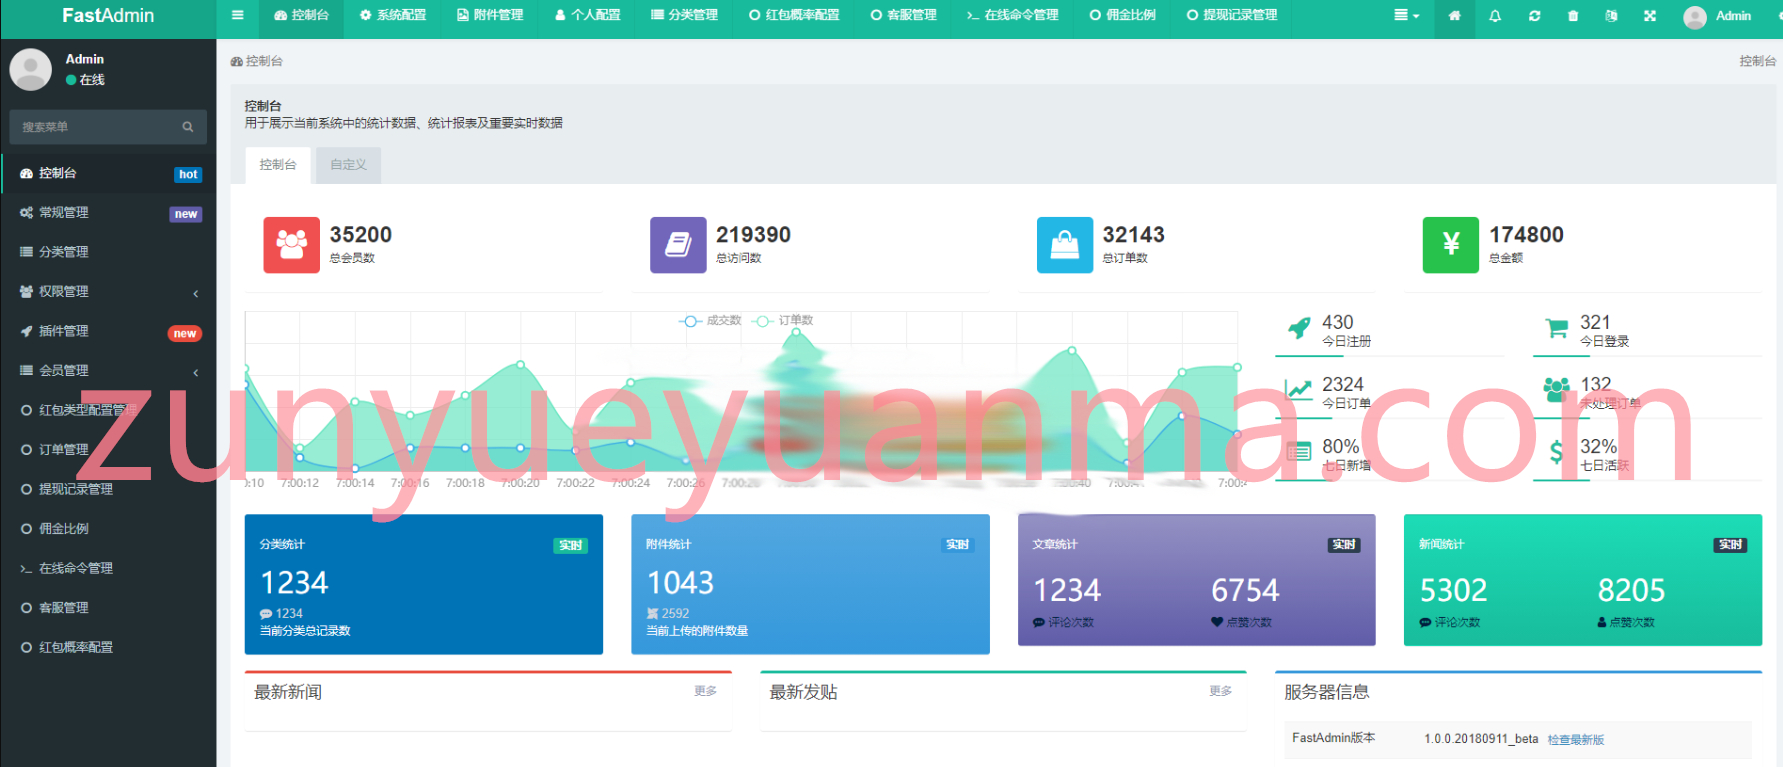Switch to 控制台 tab in the top bar
Viewport: 1783px width, 767px height.
[301, 15]
